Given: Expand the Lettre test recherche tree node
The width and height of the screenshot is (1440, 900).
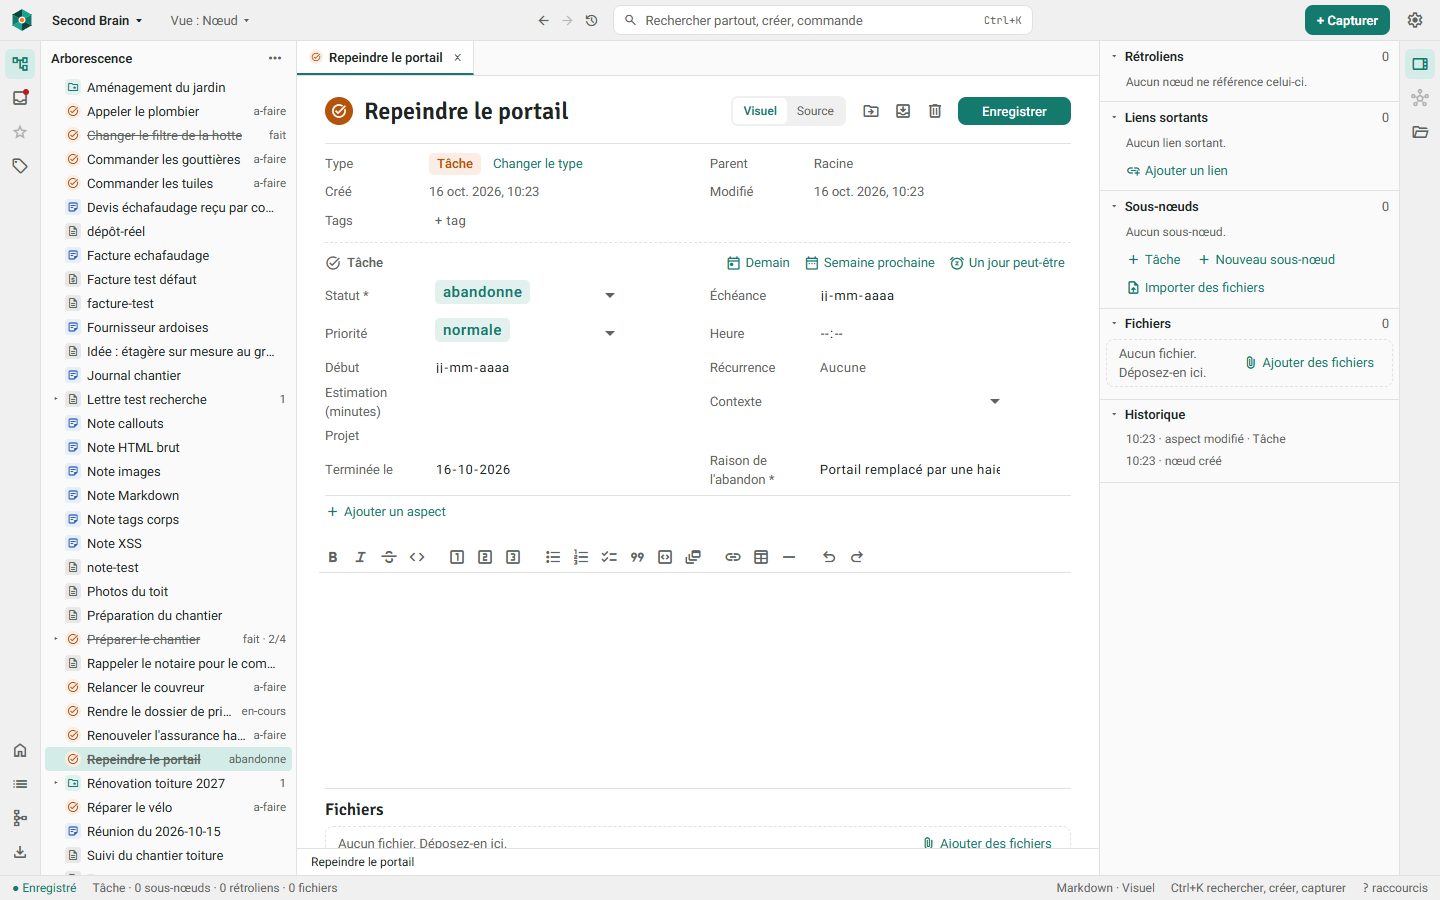Looking at the screenshot, I should (56, 399).
